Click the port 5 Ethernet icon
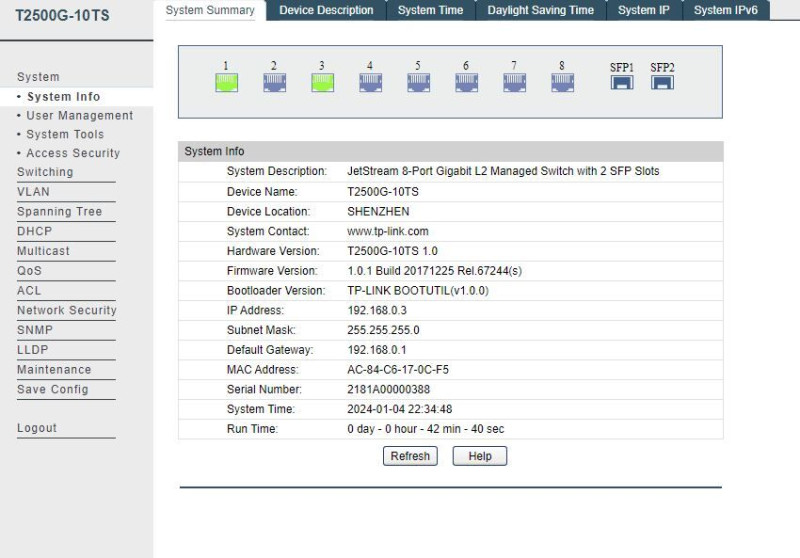The width and height of the screenshot is (800, 558). (x=418, y=83)
